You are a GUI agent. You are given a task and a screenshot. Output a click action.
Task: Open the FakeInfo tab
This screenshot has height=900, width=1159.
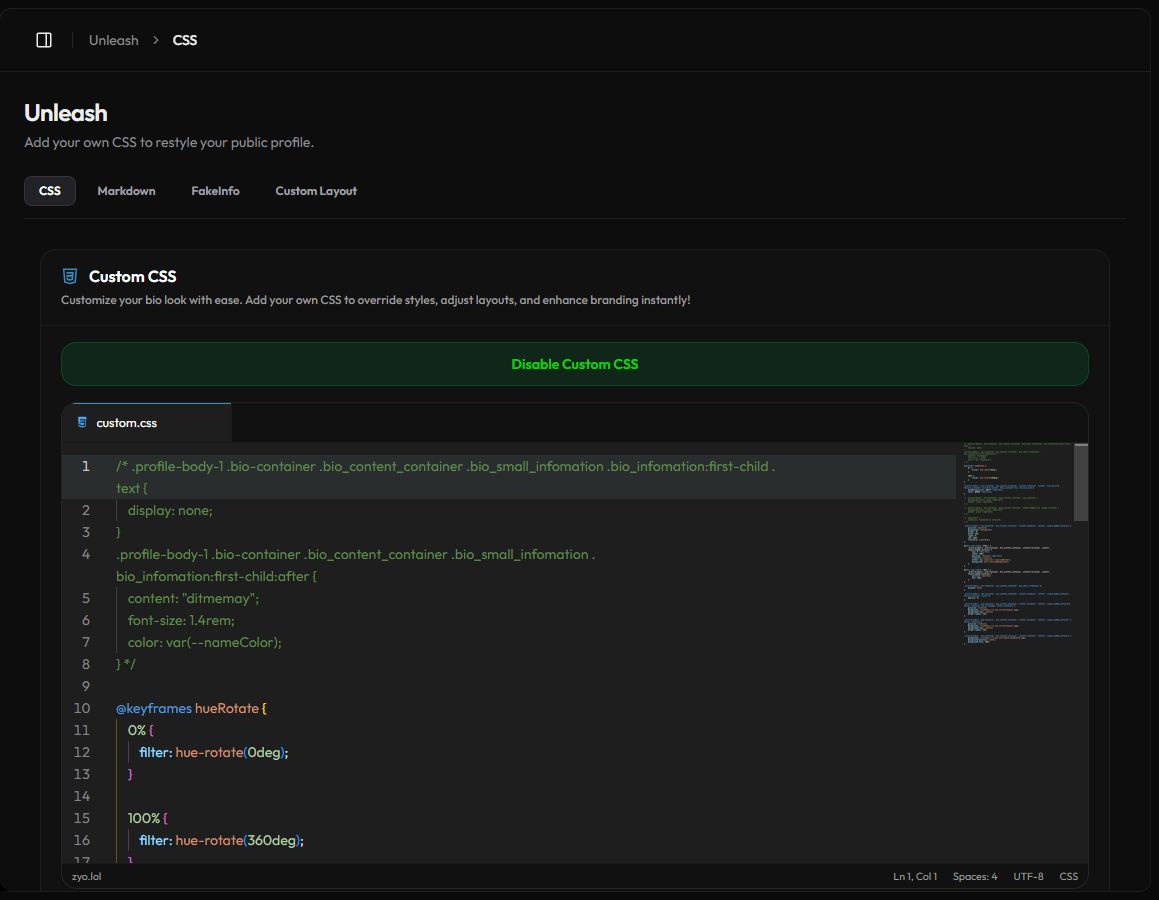pos(215,191)
